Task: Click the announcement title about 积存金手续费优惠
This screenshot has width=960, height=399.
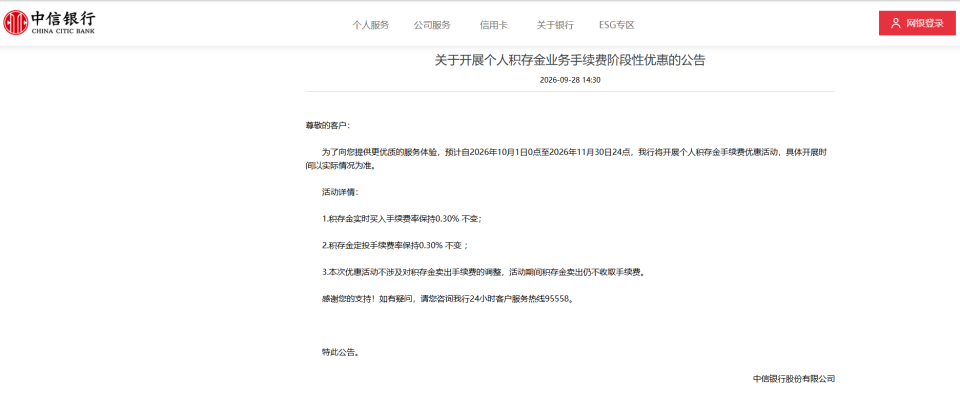Action: [570, 60]
